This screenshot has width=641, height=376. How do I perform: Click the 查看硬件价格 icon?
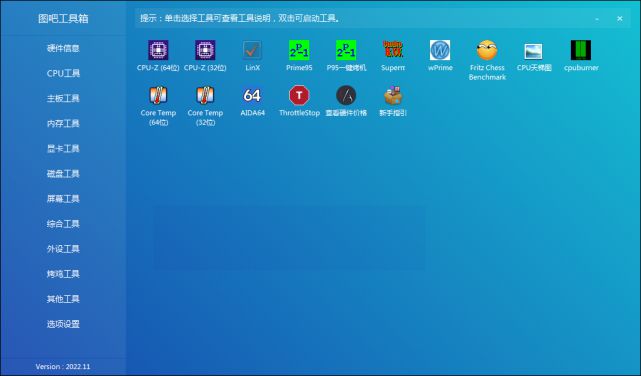pos(346,96)
